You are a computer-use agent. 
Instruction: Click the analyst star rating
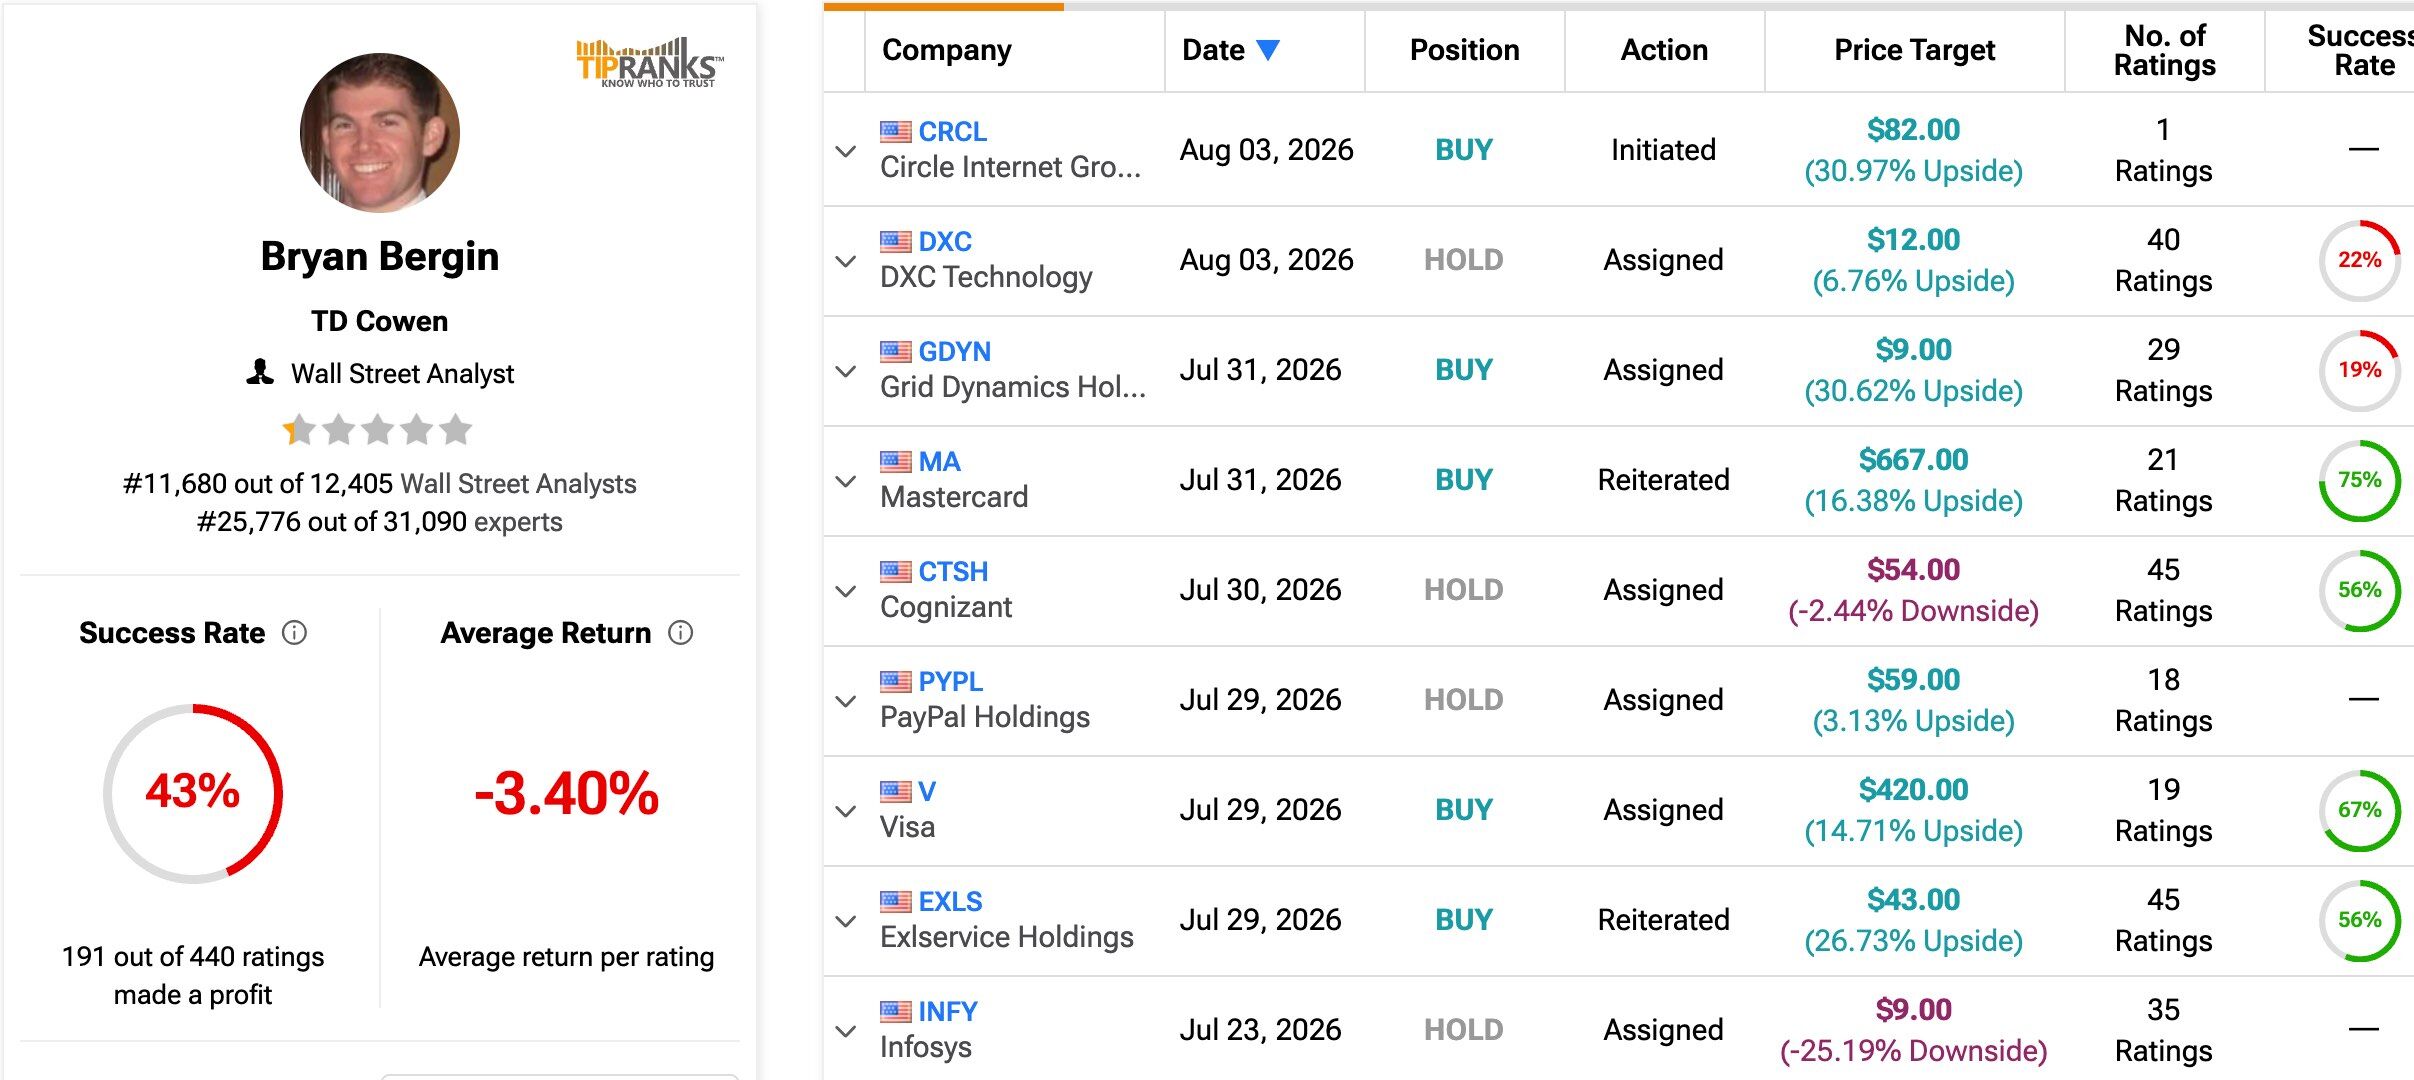(x=377, y=430)
